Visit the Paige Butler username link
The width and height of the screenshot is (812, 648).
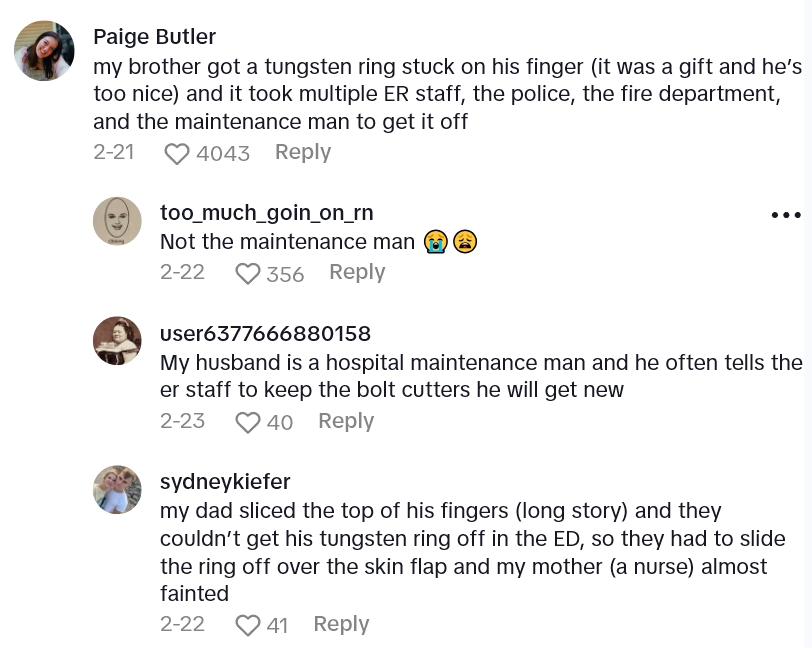point(154,37)
